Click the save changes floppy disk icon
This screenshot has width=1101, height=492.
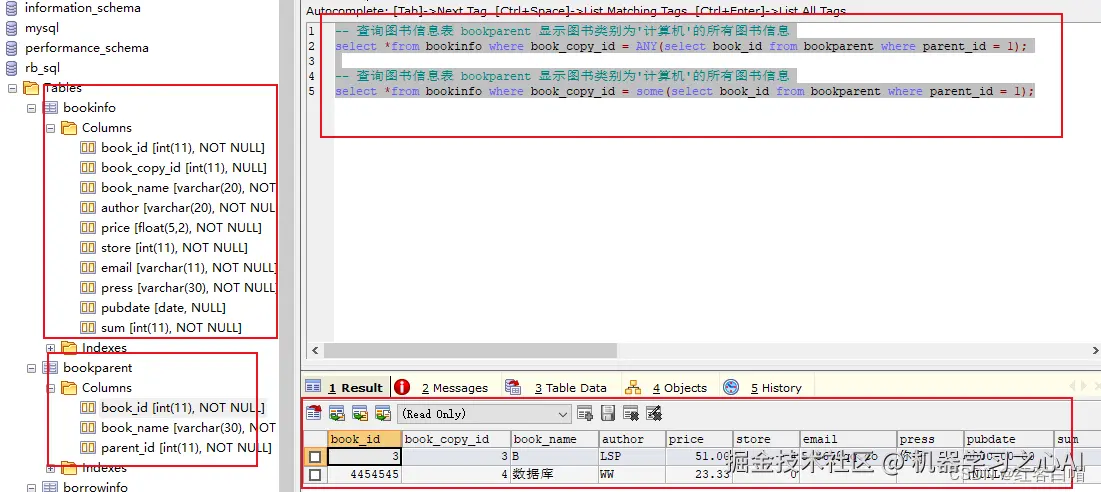coord(608,413)
